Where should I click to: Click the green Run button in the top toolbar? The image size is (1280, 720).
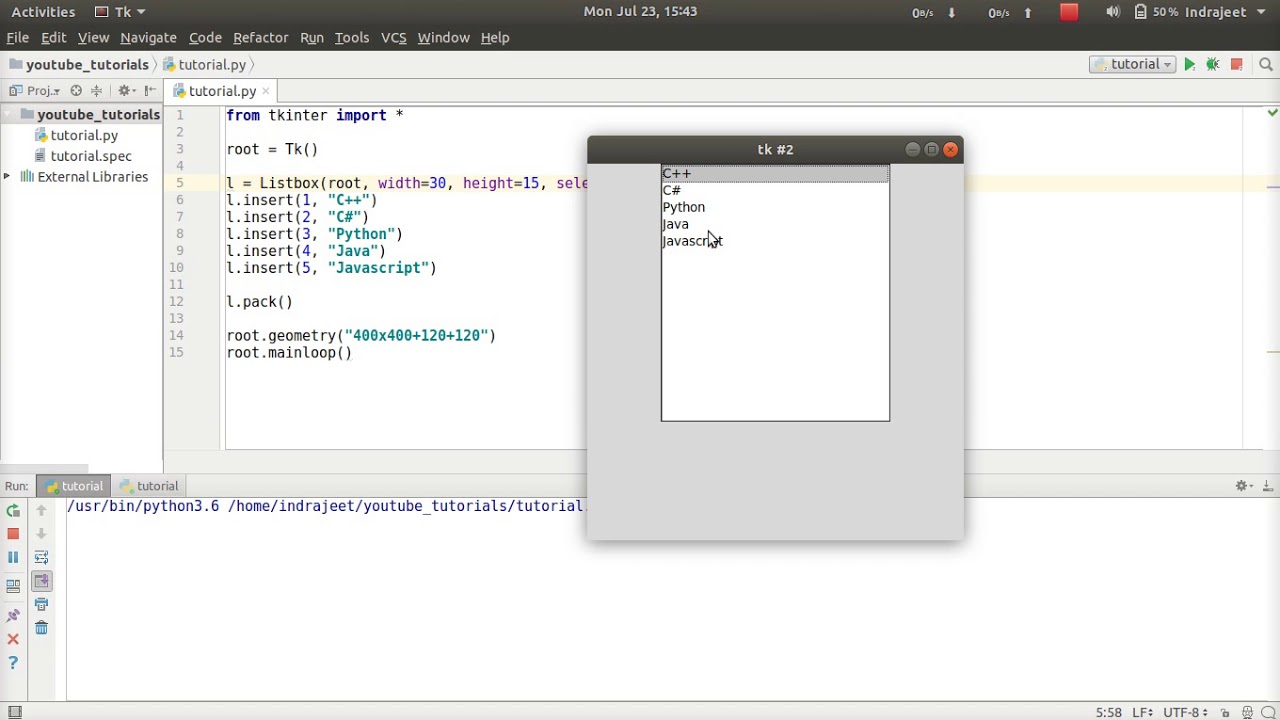(1189, 65)
